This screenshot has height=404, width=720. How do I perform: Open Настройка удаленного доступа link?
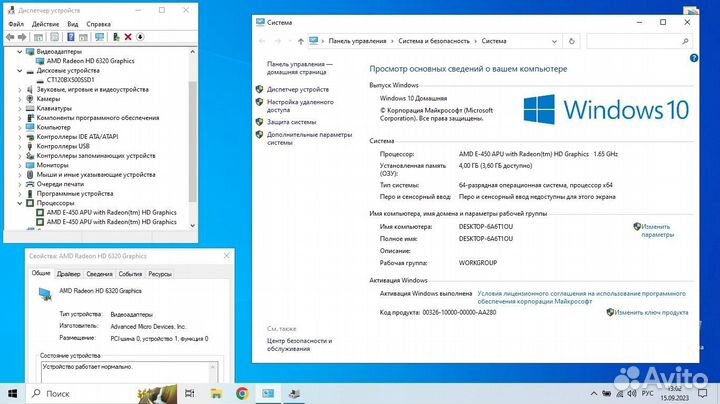tap(300, 106)
